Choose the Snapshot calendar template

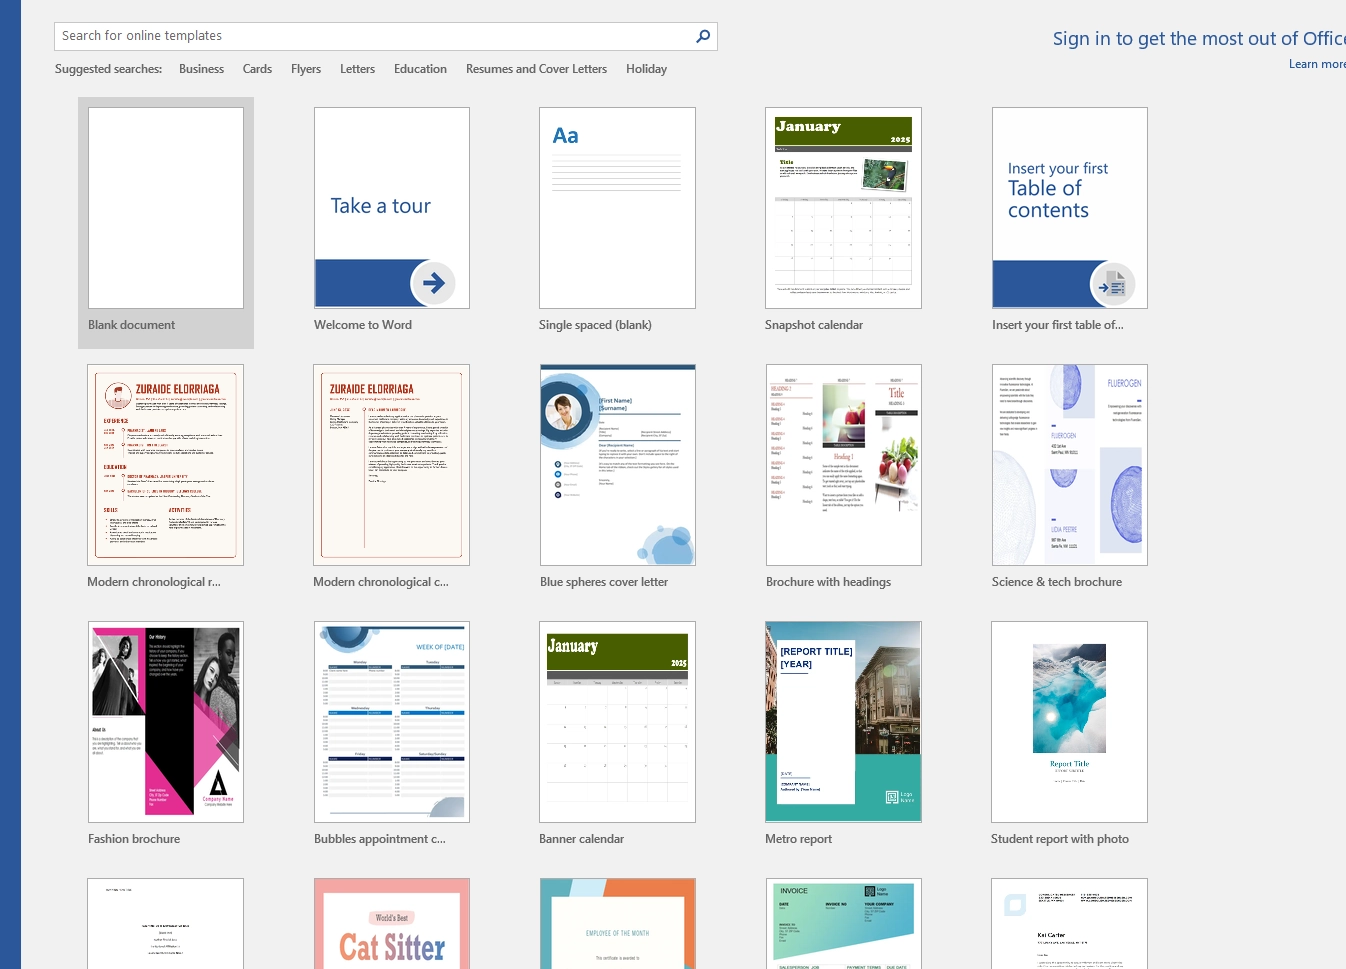[x=843, y=208]
